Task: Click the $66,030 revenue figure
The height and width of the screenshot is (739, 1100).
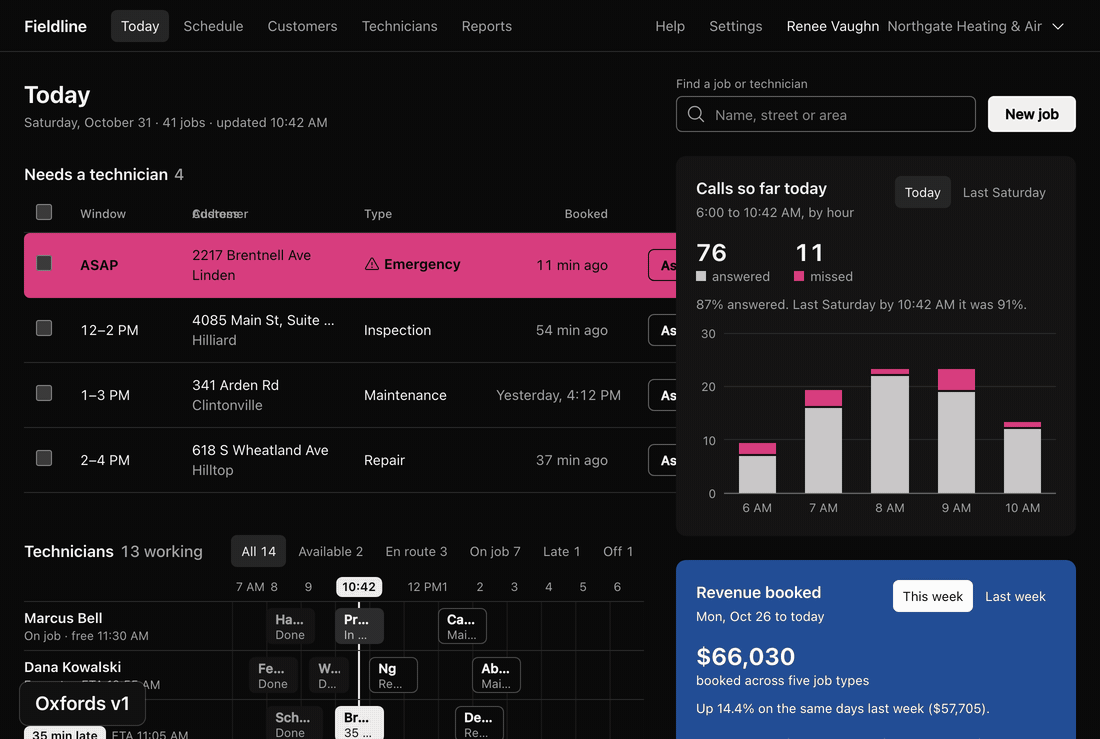Action: [x=745, y=656]
